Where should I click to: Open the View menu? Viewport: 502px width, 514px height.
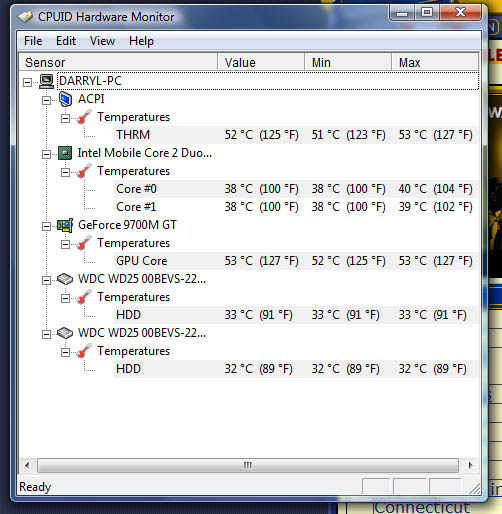pos(102,41)
